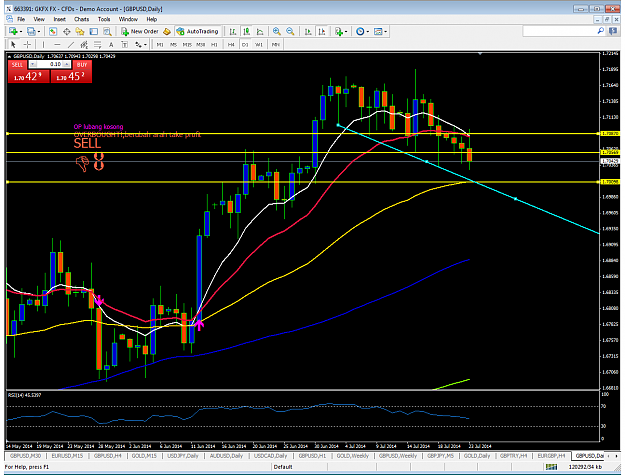
Task: Expand the Profiles dropdown arrow
Action: 39,31
